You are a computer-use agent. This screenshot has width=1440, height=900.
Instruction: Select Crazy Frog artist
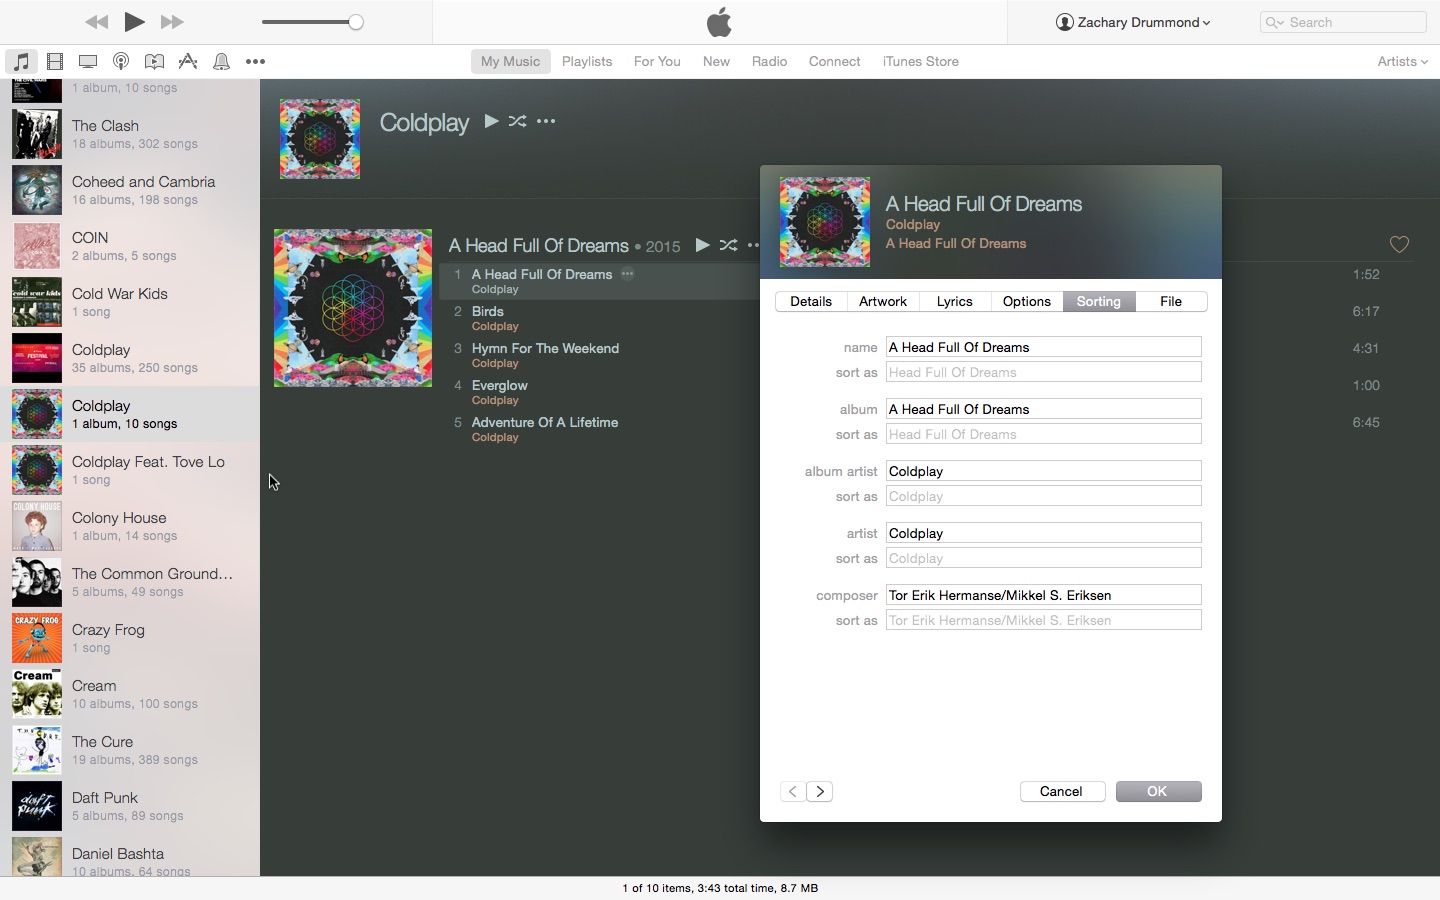pyautogui.click(x=130, y=638)
